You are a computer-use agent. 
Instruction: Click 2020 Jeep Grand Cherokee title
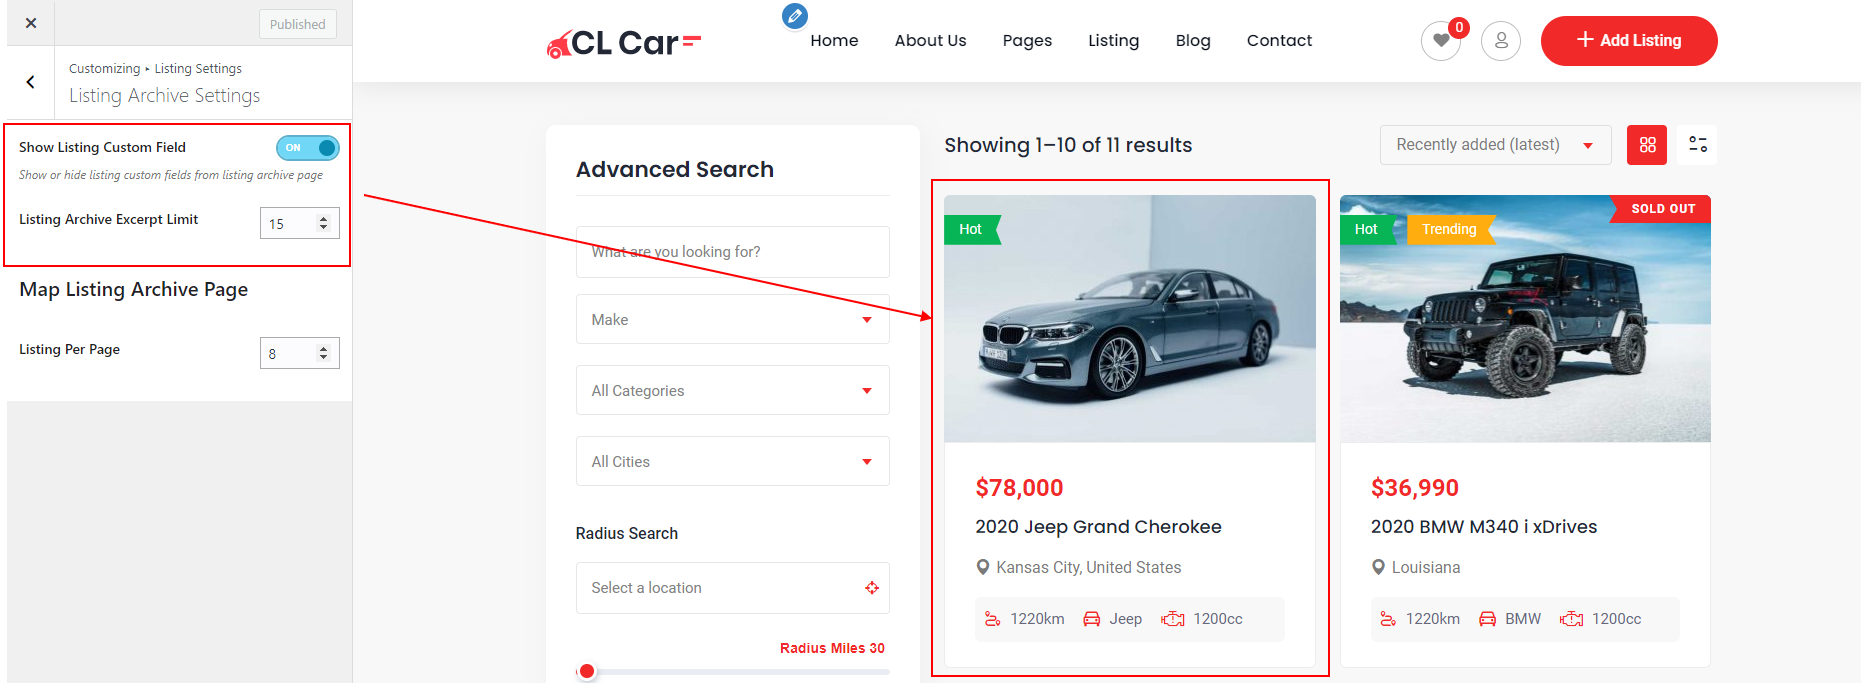1098,527
